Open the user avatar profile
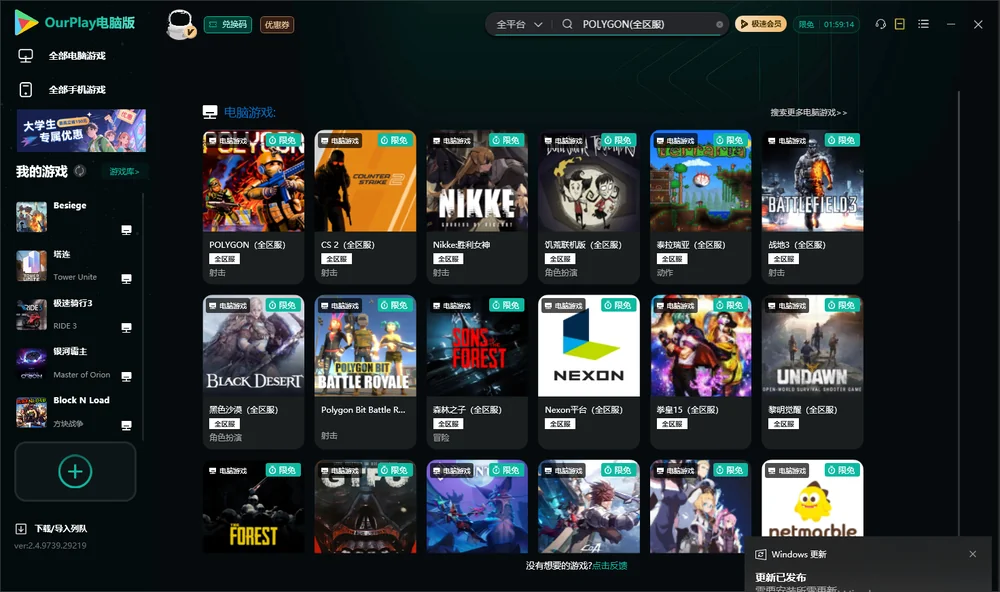Viewport: 1000px width, 592px height. coord(180,24)
